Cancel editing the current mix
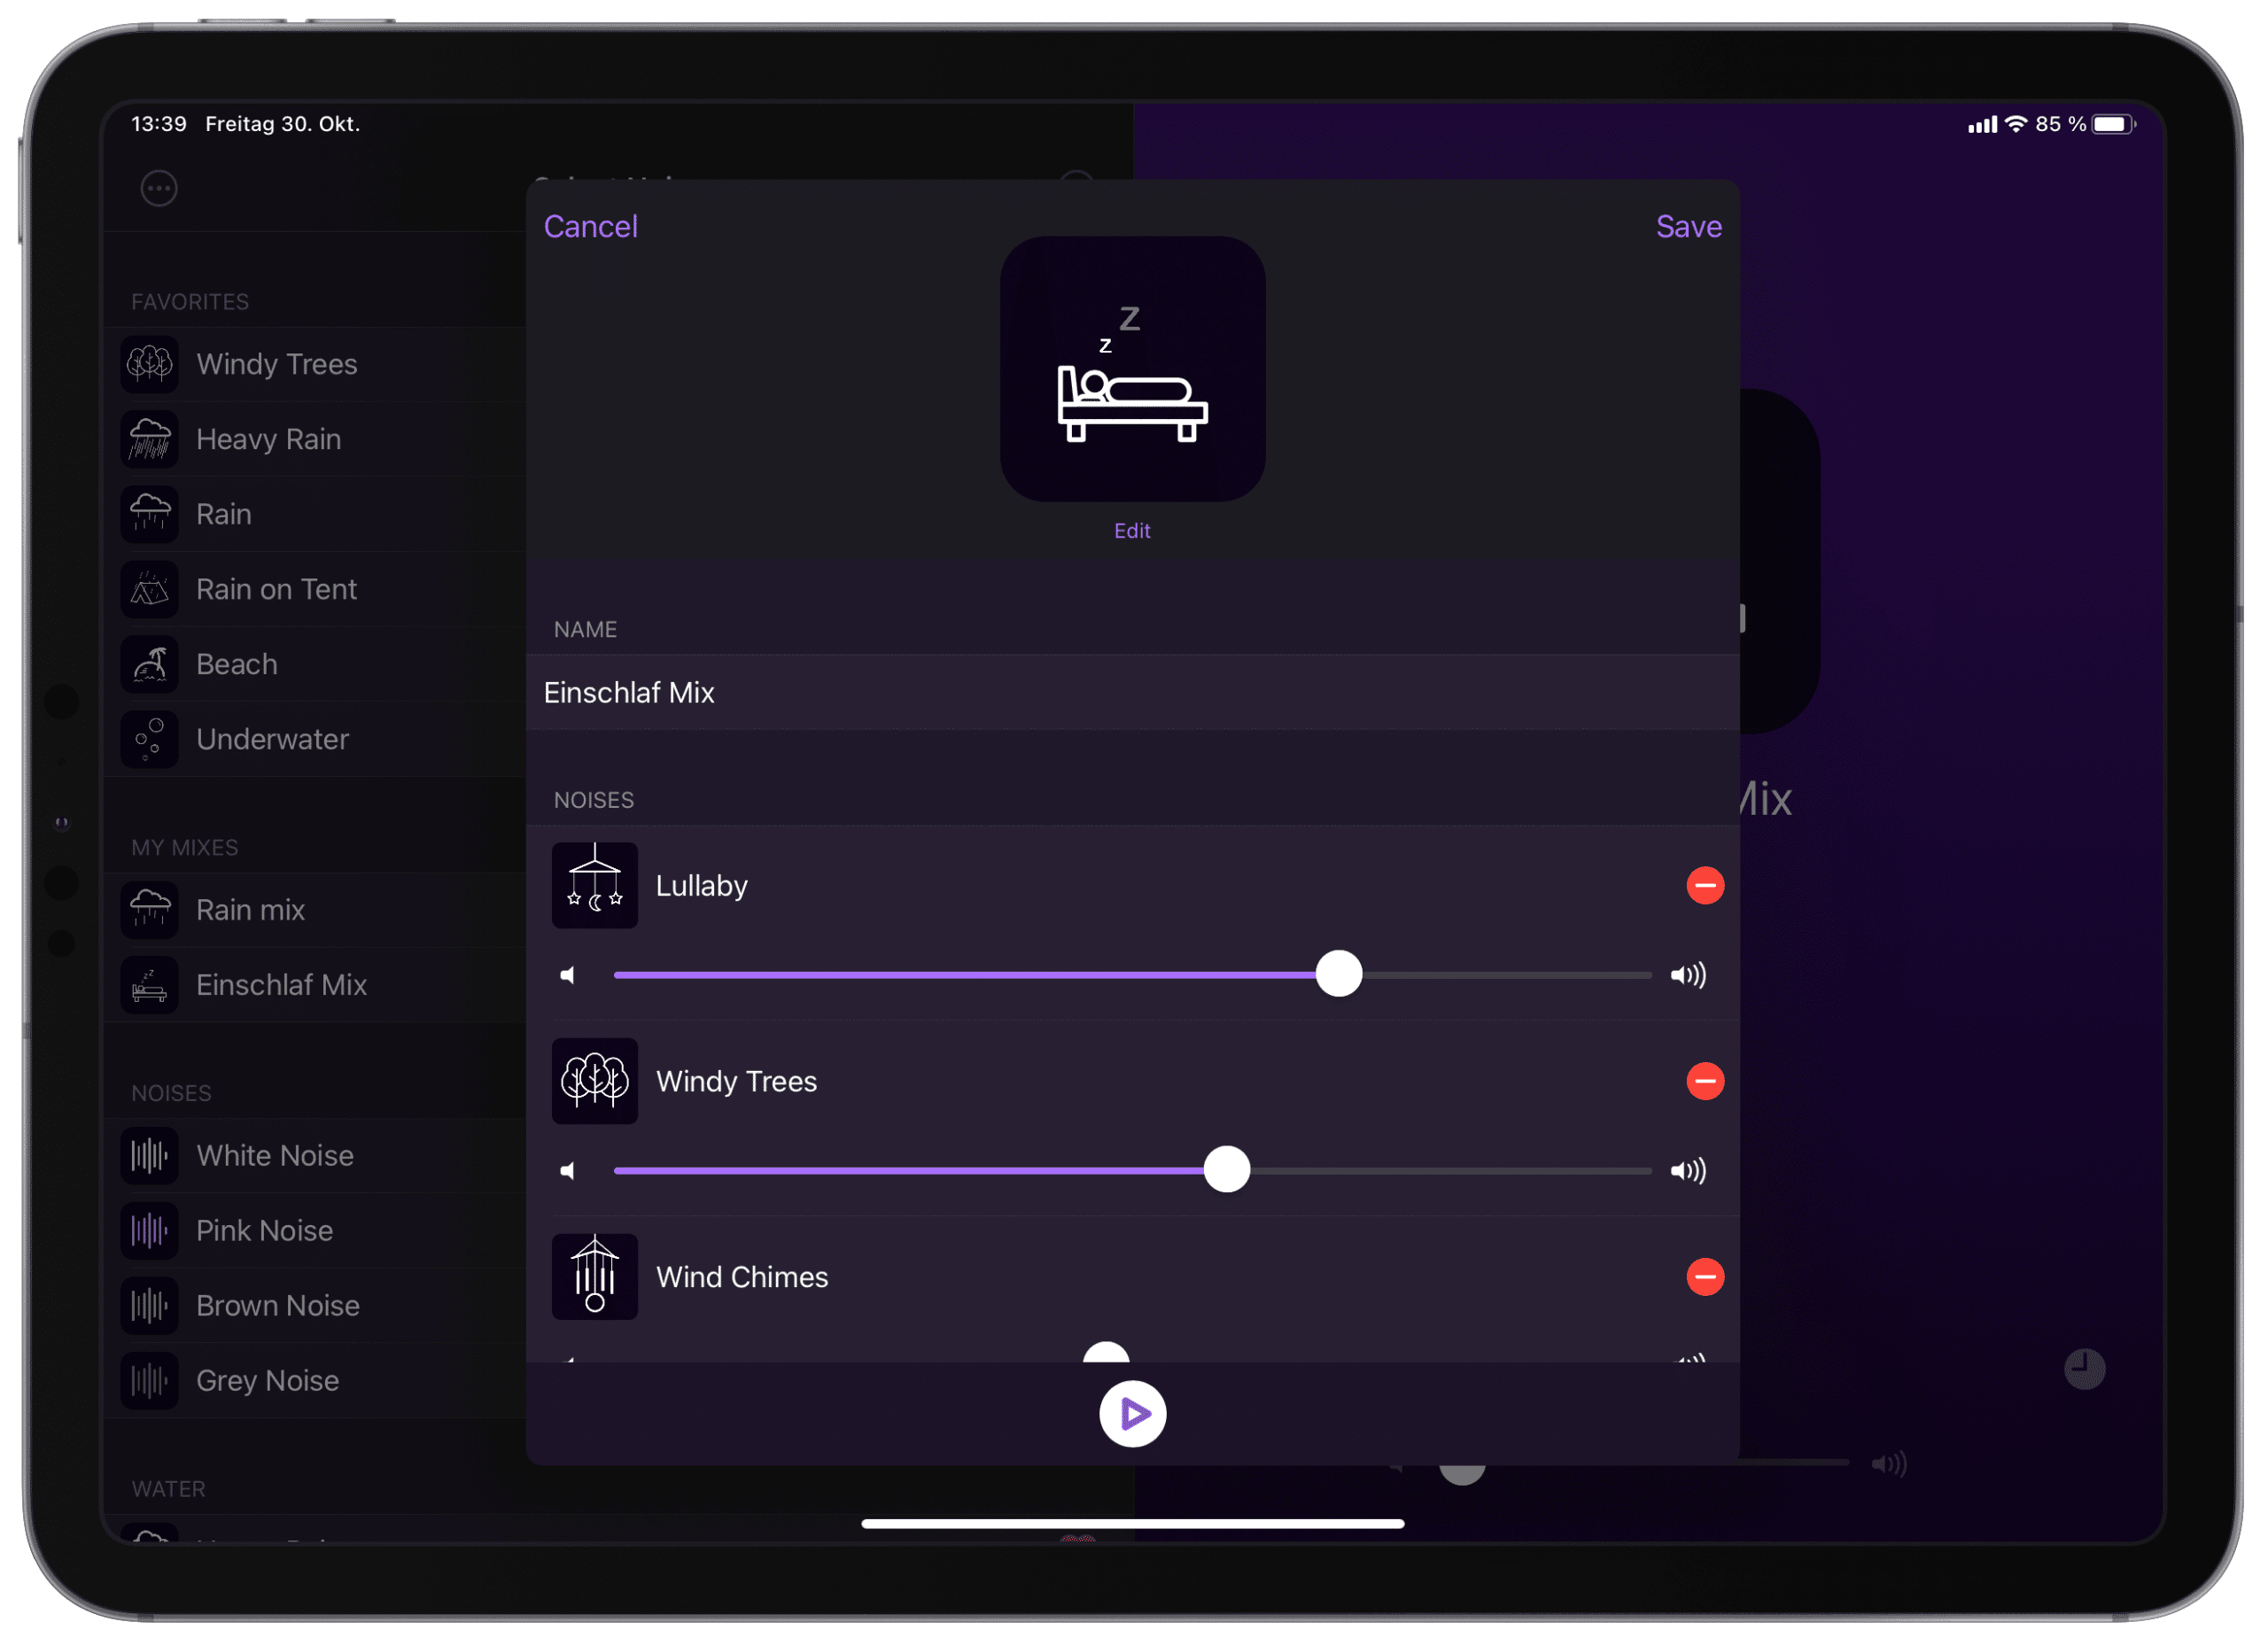Image resolution: width=2268 pixels, height=1645 pixels. click(x=590, y=225)
